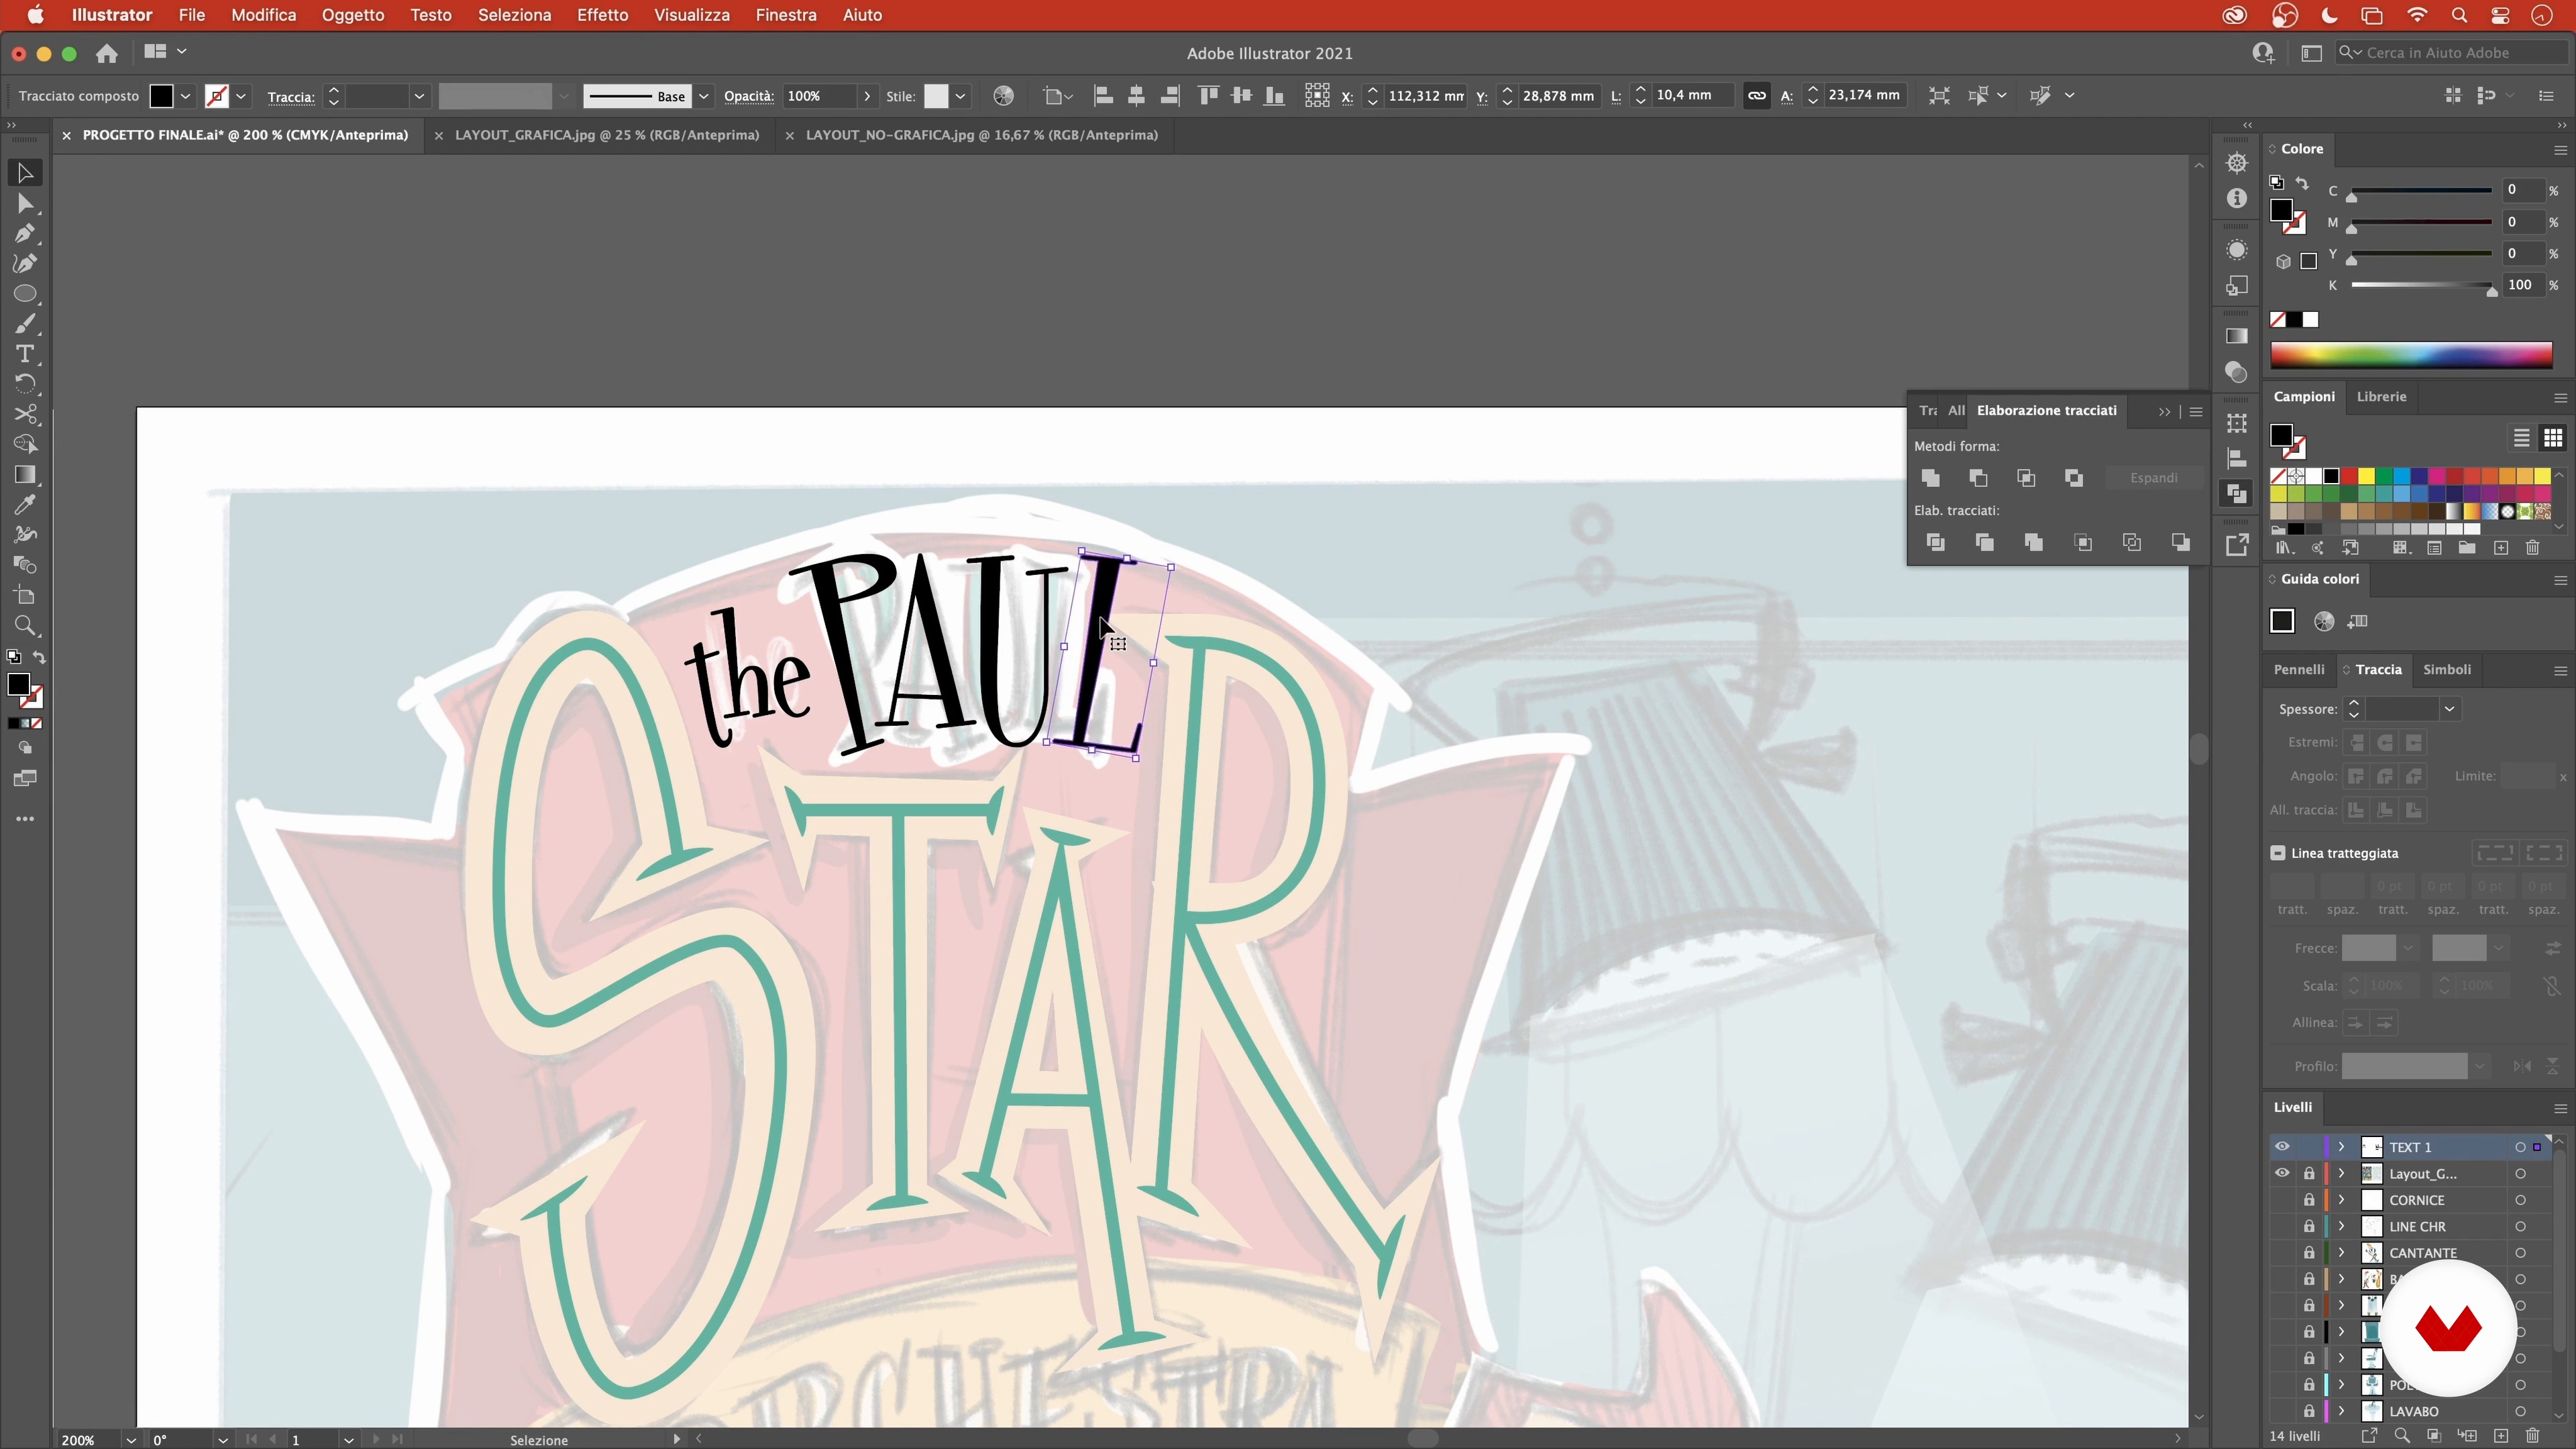Click the Espandi button

[2153, 478]
